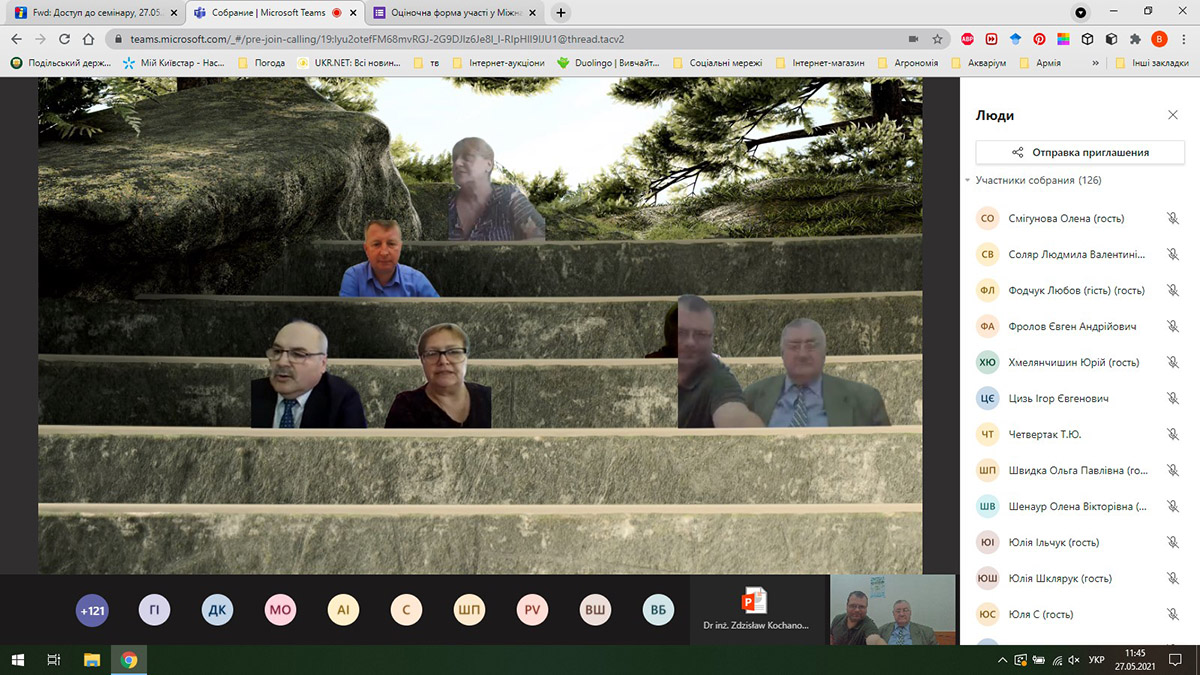Open a new browser tab
Screen dimensions: 1200x675
click(x=561, y=13)
